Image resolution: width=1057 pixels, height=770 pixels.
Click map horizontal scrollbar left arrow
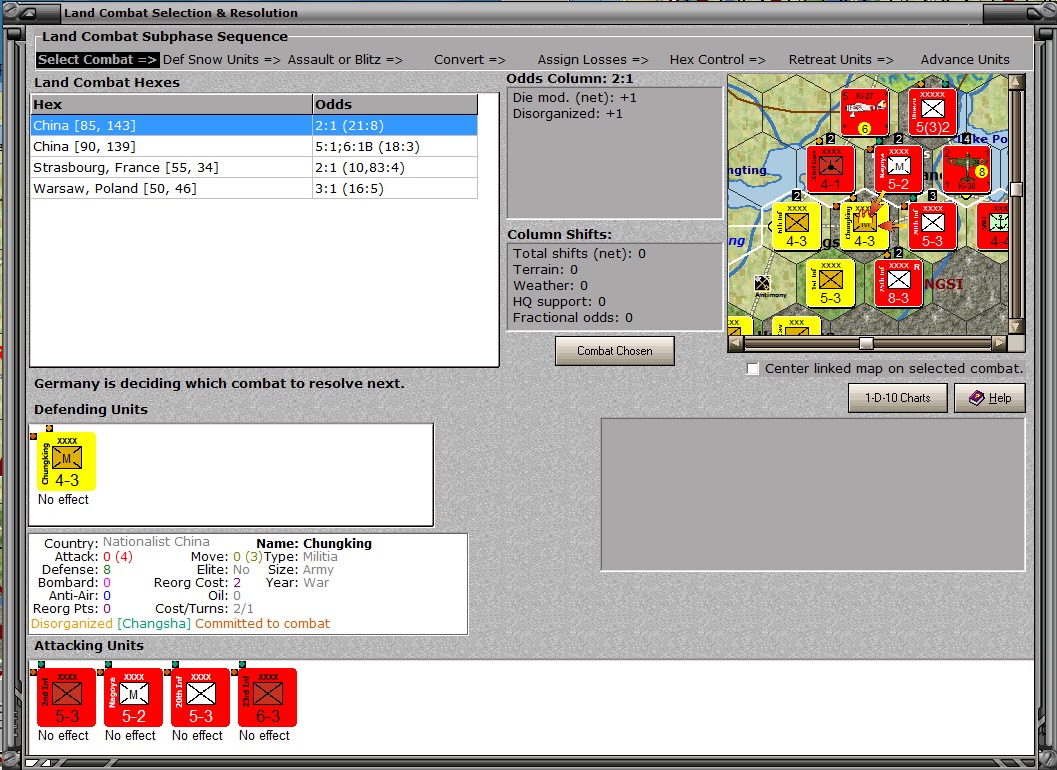[736, 343]
